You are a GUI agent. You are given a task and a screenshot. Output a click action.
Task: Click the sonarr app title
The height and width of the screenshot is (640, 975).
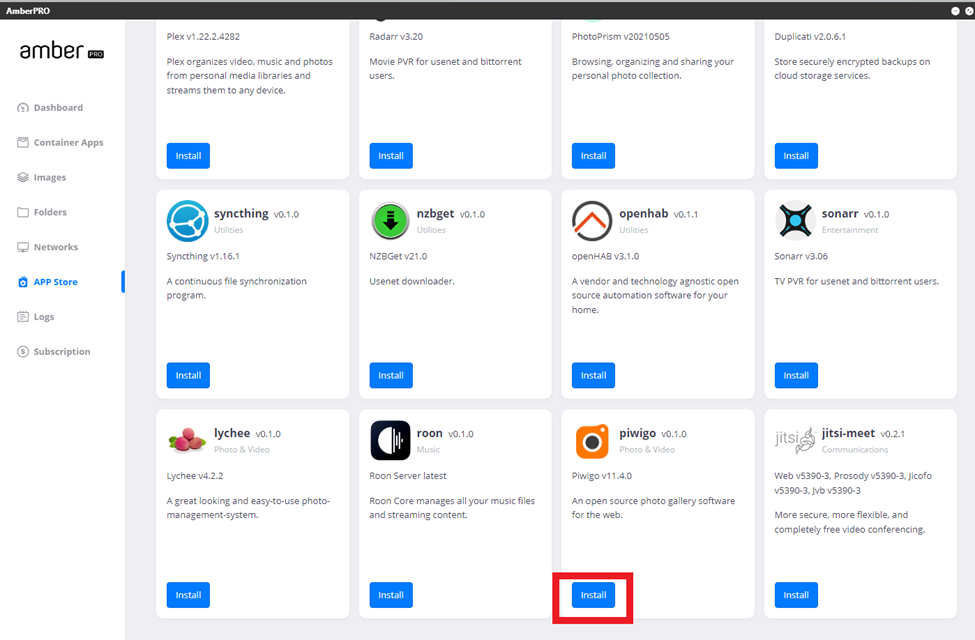840,213
